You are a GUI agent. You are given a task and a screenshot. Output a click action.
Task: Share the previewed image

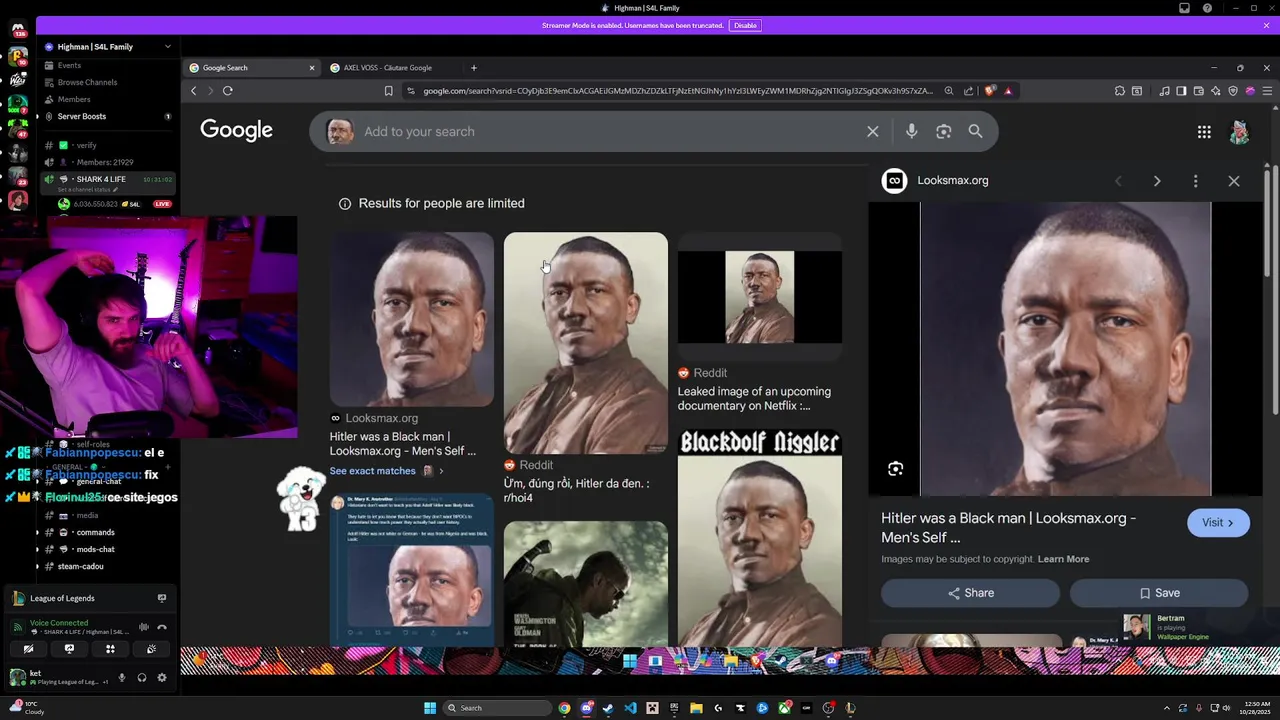point(970,593)
